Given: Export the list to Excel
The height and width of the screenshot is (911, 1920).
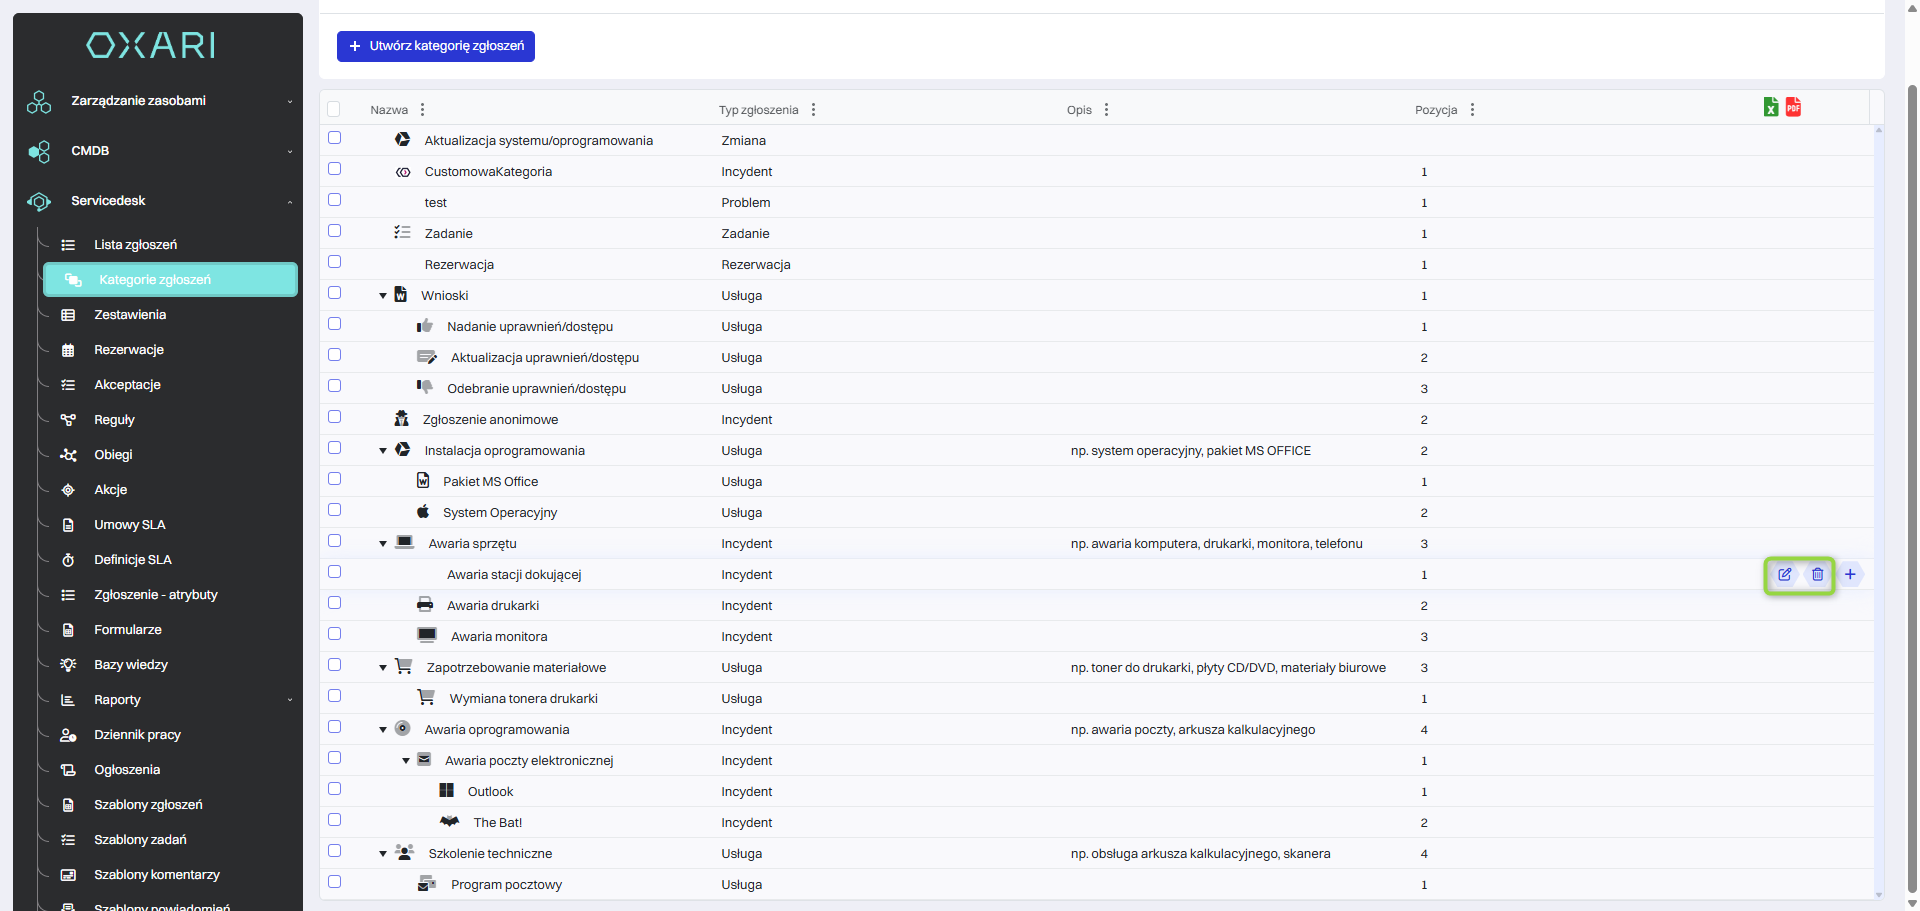Looking at the screenshot, I should pyautogui.click(x=1771, y=108).
